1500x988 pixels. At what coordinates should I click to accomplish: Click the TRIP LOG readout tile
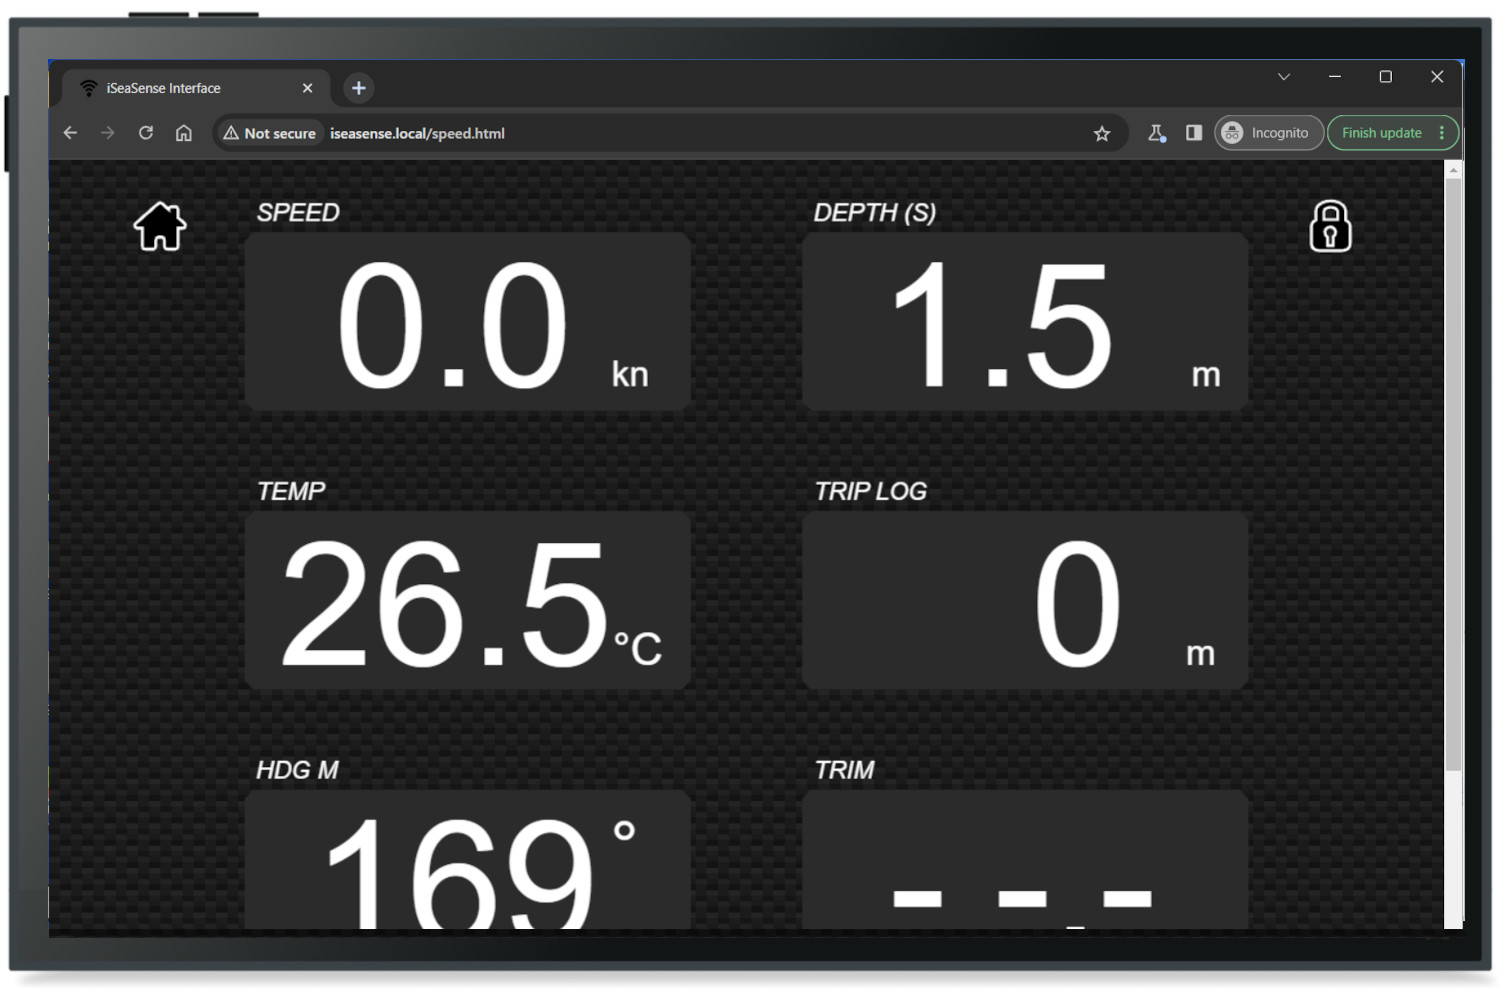[1024, 600]
